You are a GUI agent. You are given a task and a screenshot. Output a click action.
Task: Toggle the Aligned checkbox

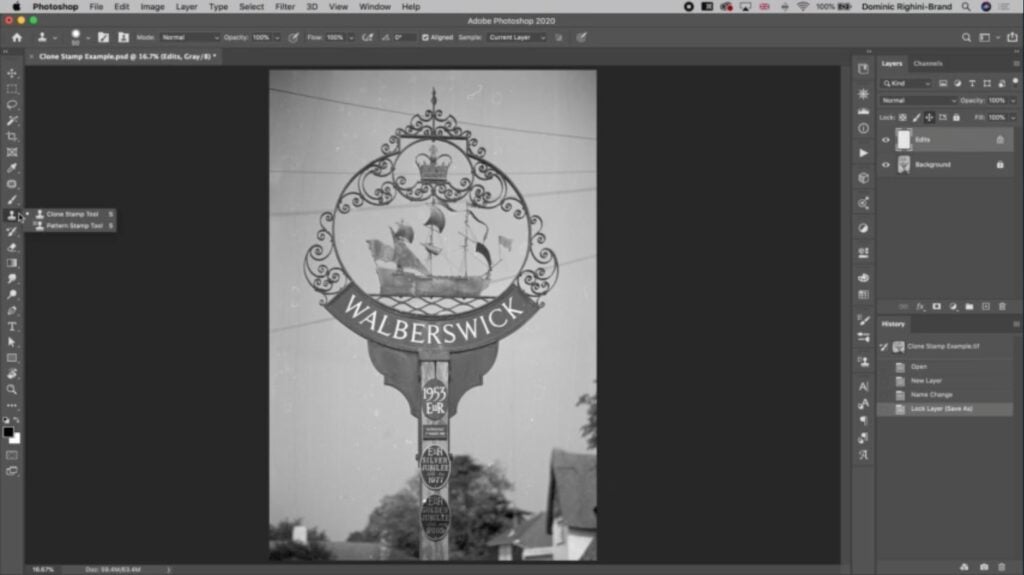pos(426,37)
